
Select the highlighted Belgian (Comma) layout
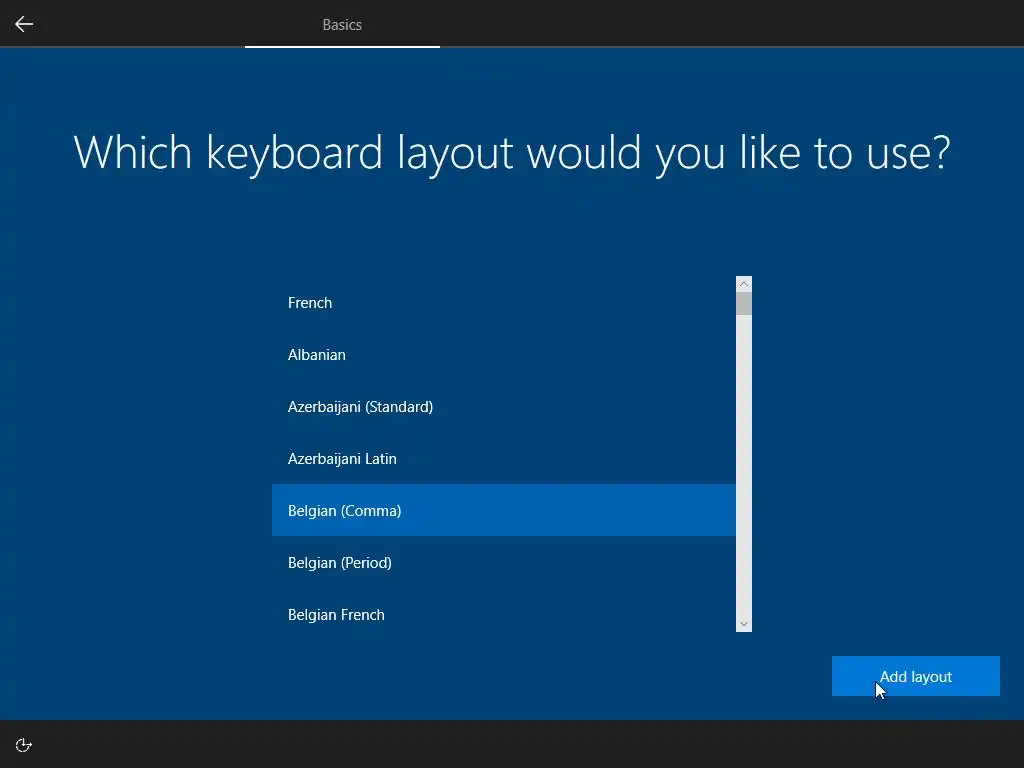(x=504, y=510)
